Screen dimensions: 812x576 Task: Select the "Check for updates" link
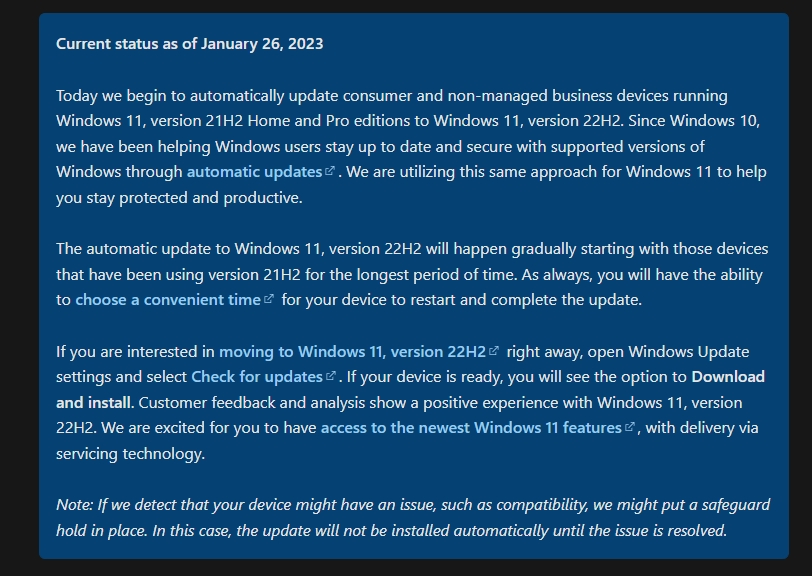(257, 377)
